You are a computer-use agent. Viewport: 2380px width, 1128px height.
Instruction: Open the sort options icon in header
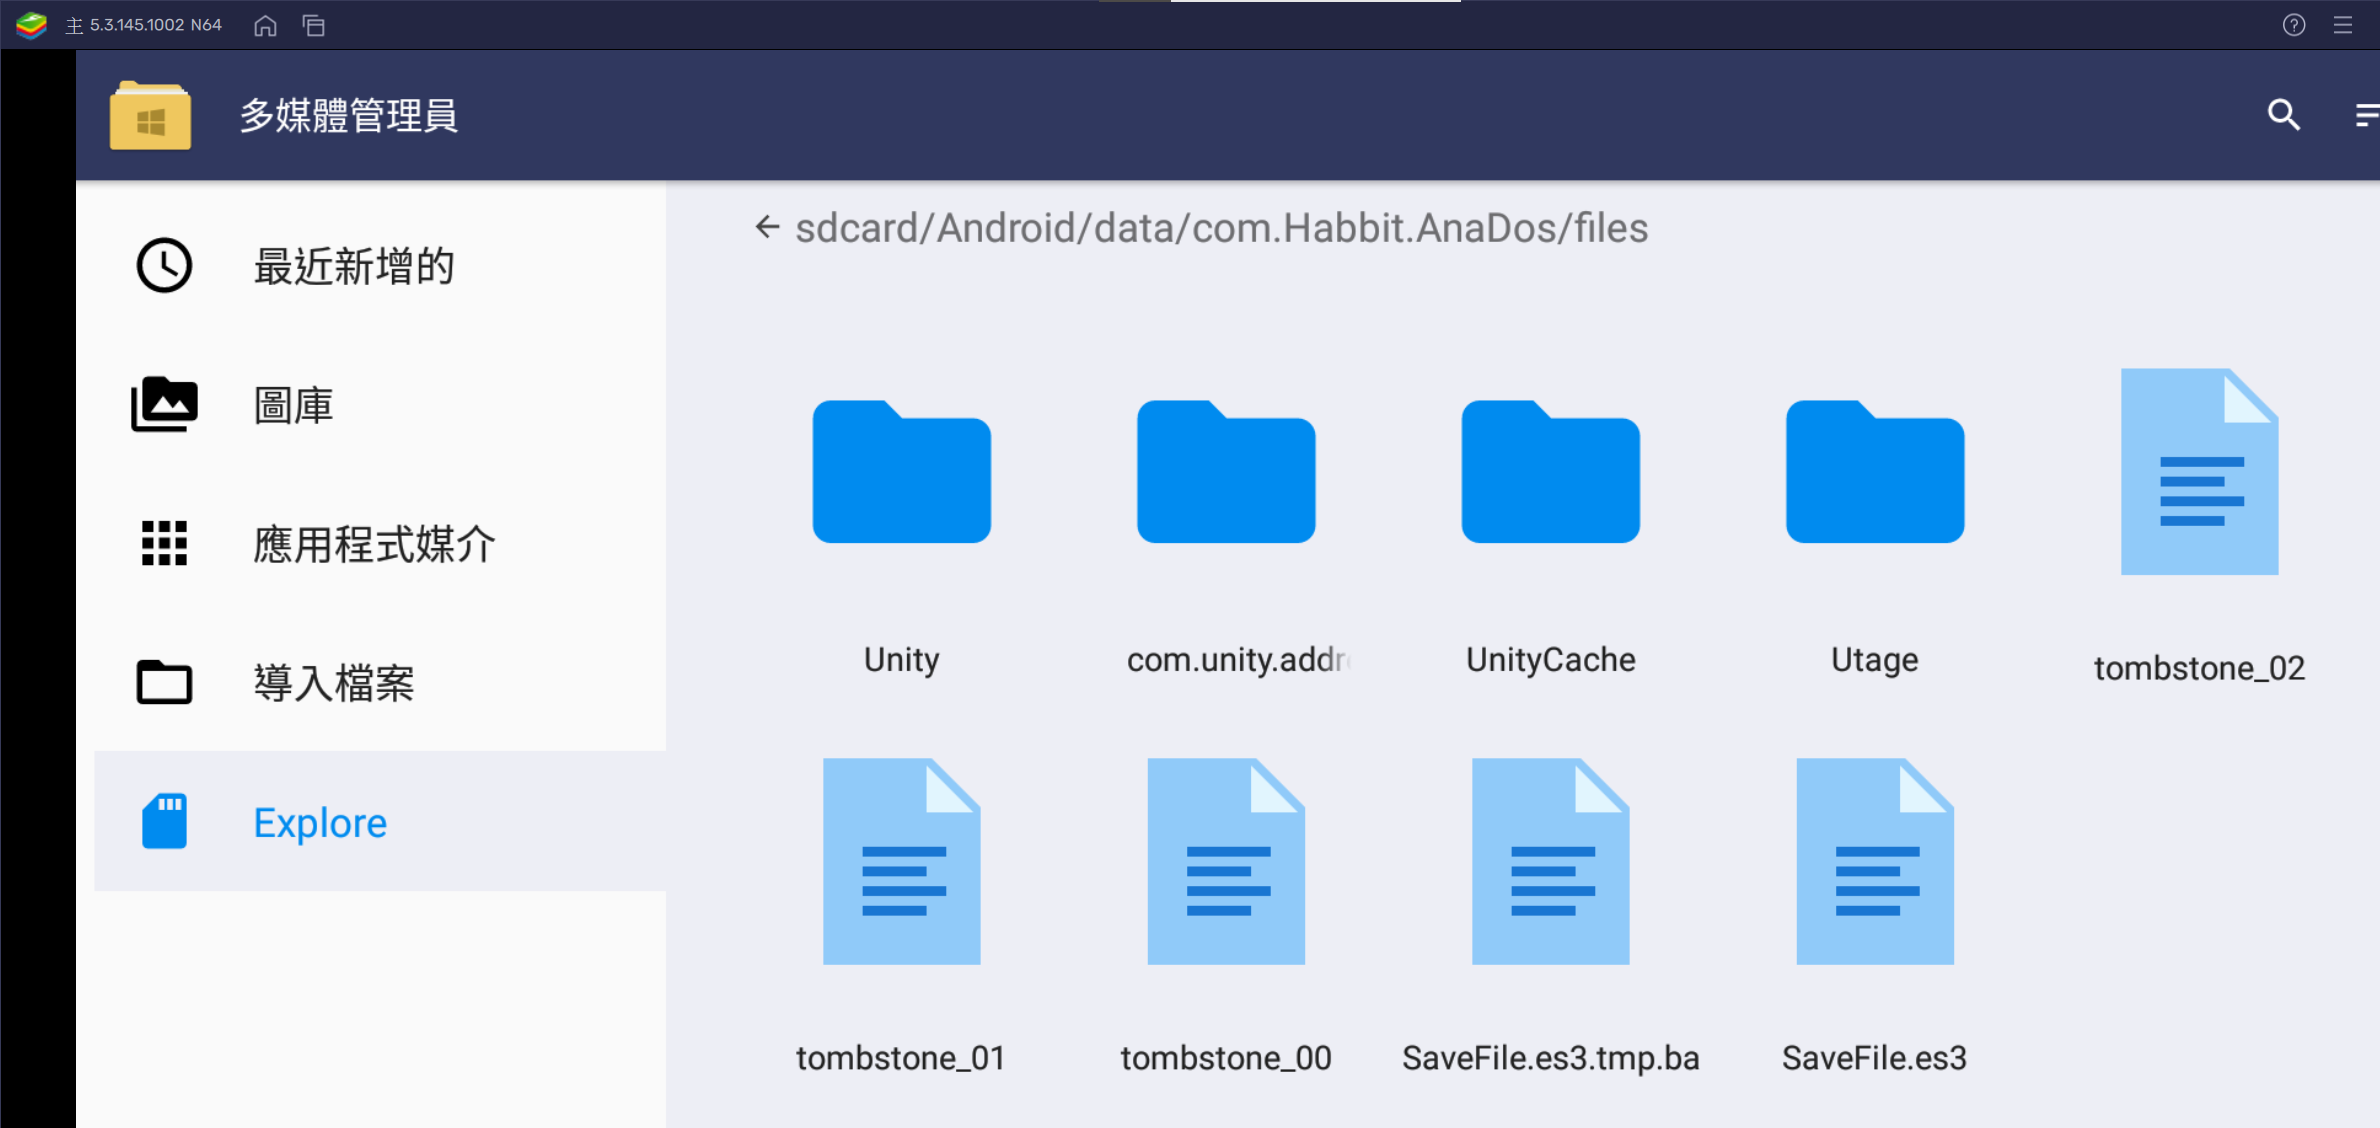2367,115
